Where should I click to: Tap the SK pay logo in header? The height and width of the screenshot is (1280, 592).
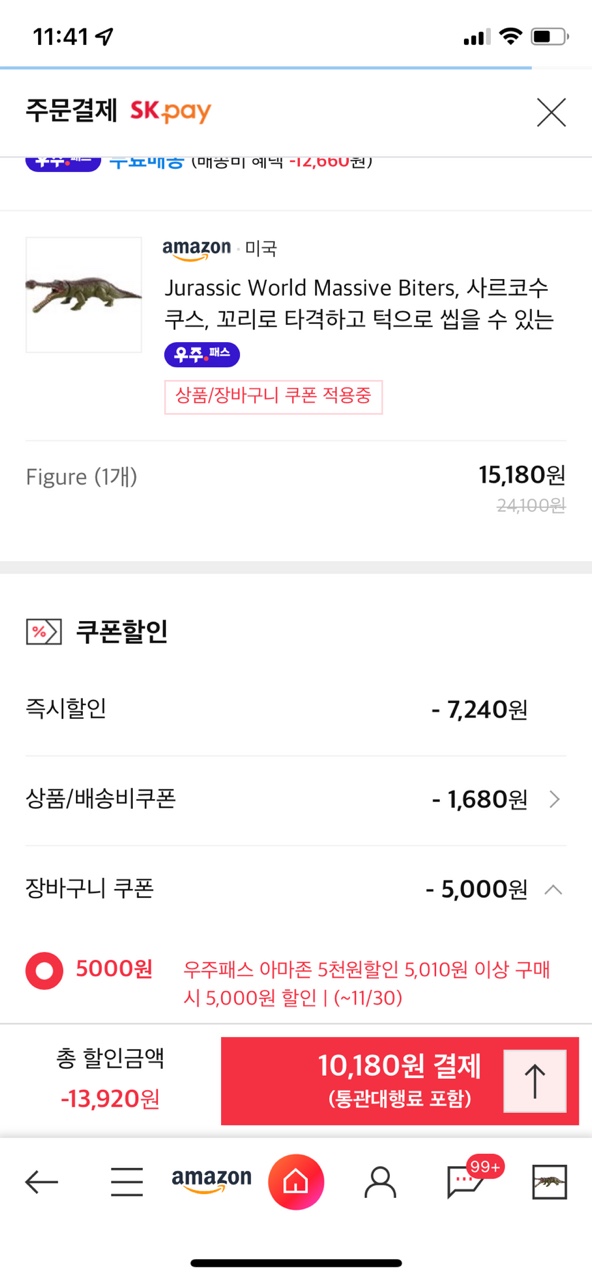click(x=171, y=111)
